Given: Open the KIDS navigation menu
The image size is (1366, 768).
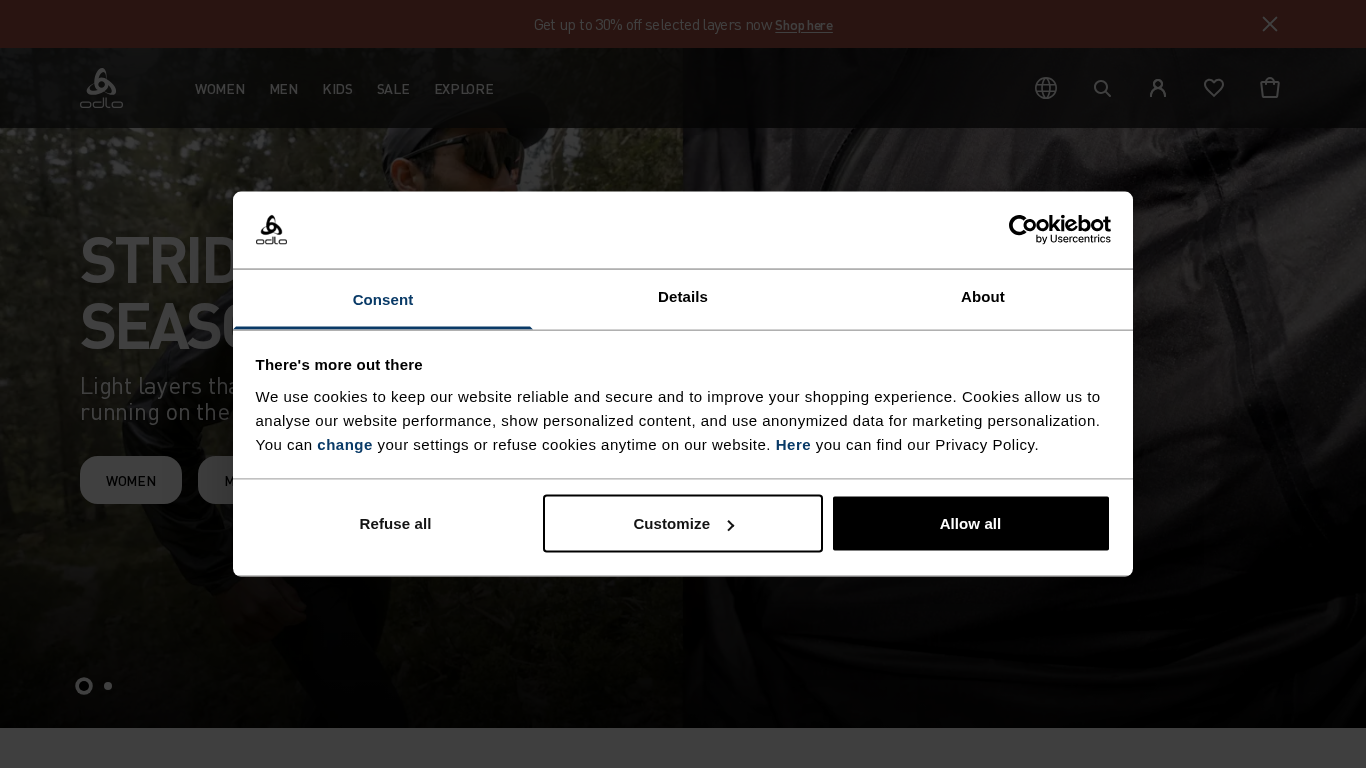Looking at the screenshot, I should point(338,89).
